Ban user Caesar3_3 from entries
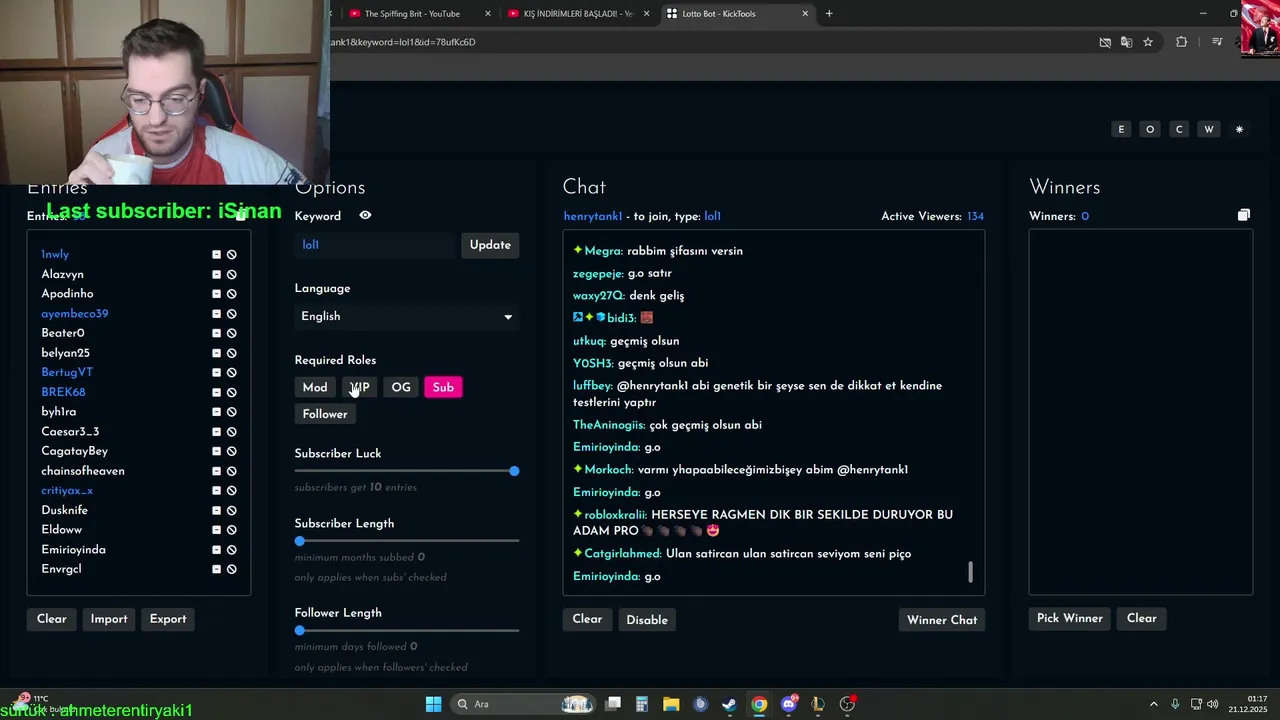This screenshot has width=1280, height=720. pos(231,432)
